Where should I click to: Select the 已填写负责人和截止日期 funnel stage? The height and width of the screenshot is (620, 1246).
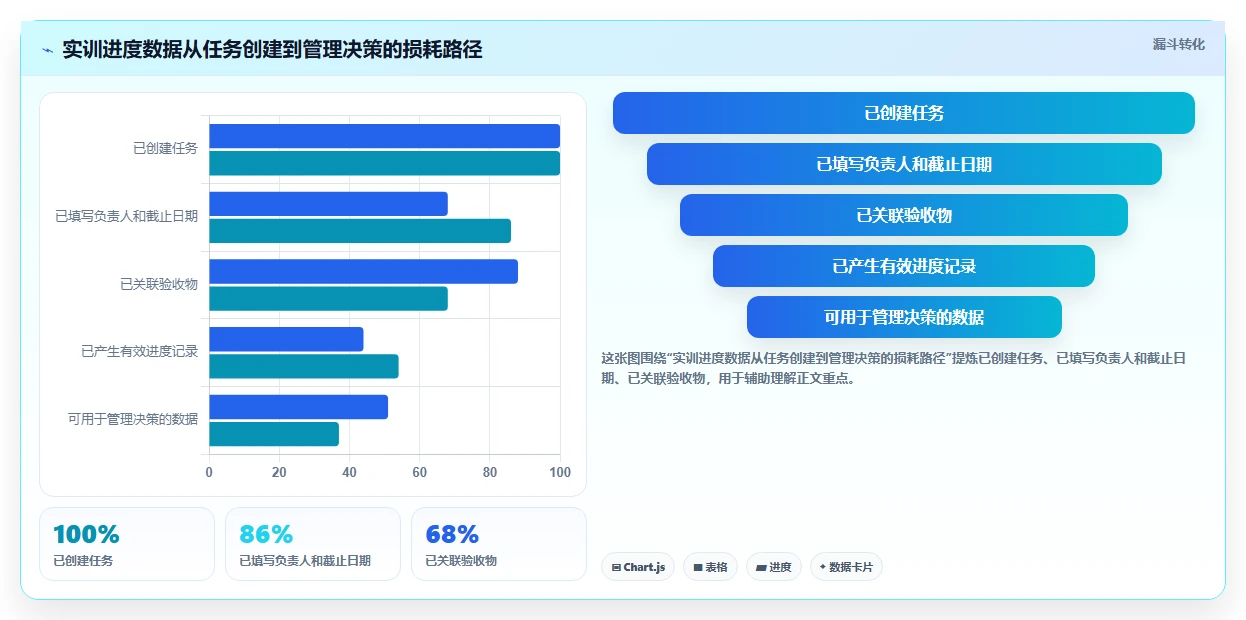tap(904, 164)
